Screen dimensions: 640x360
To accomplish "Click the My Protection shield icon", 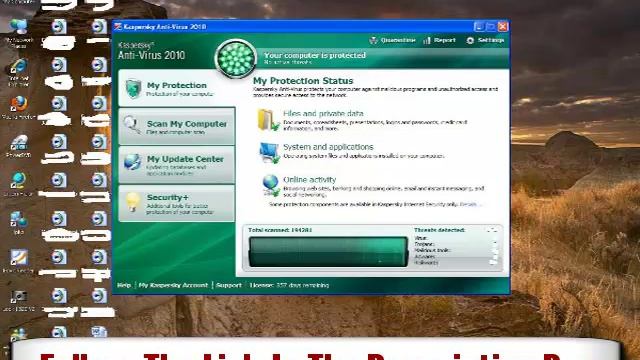I will (x=133, y=89).
